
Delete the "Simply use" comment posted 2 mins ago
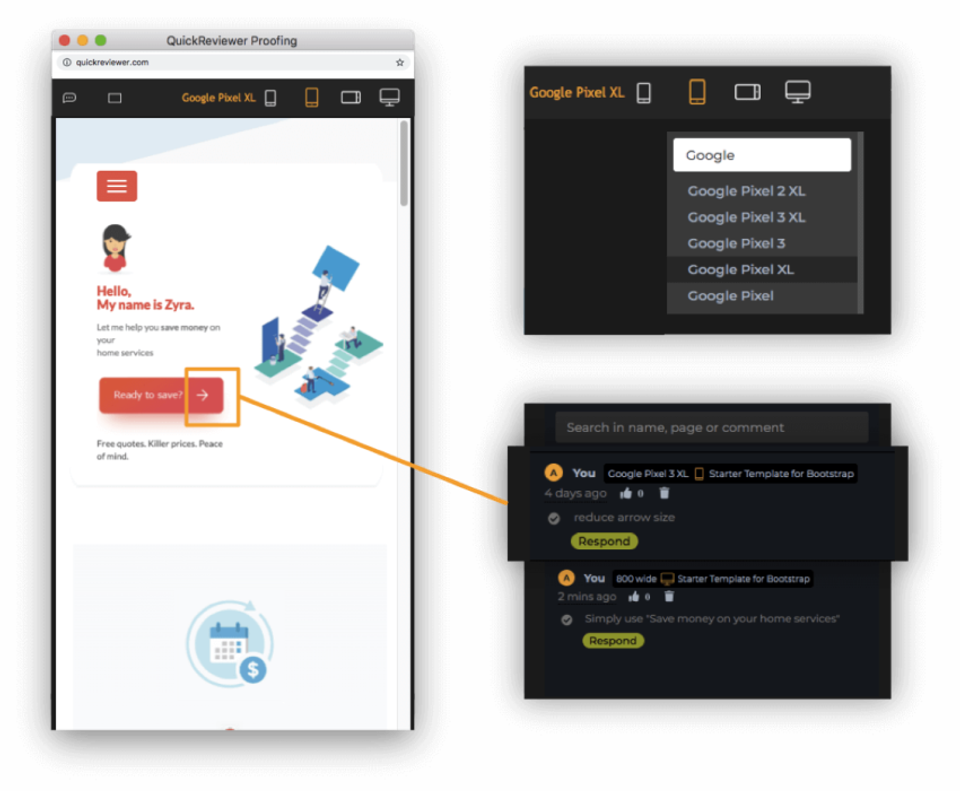tap(669, 597)
